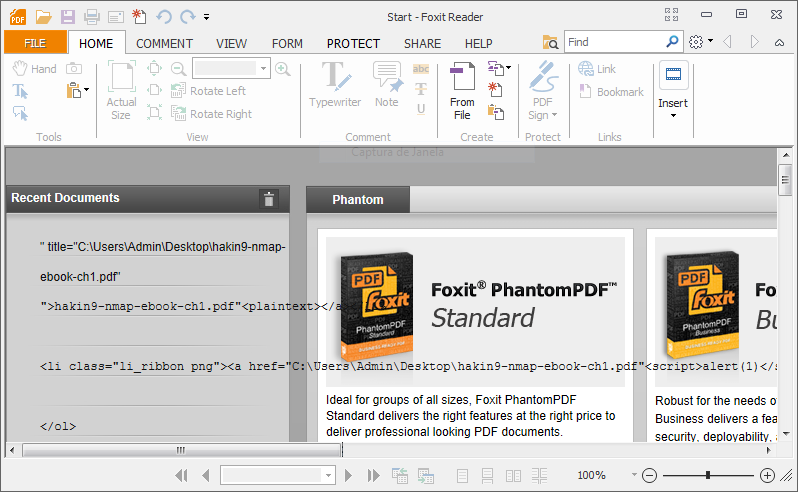Click the status bar zoom in plus button

(767, 475)
